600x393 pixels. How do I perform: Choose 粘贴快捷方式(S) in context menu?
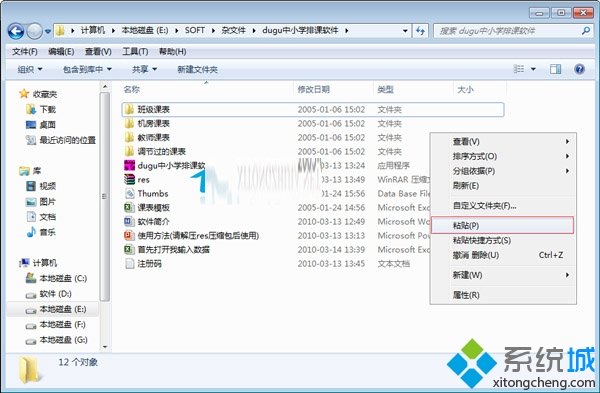click(503, 240)
